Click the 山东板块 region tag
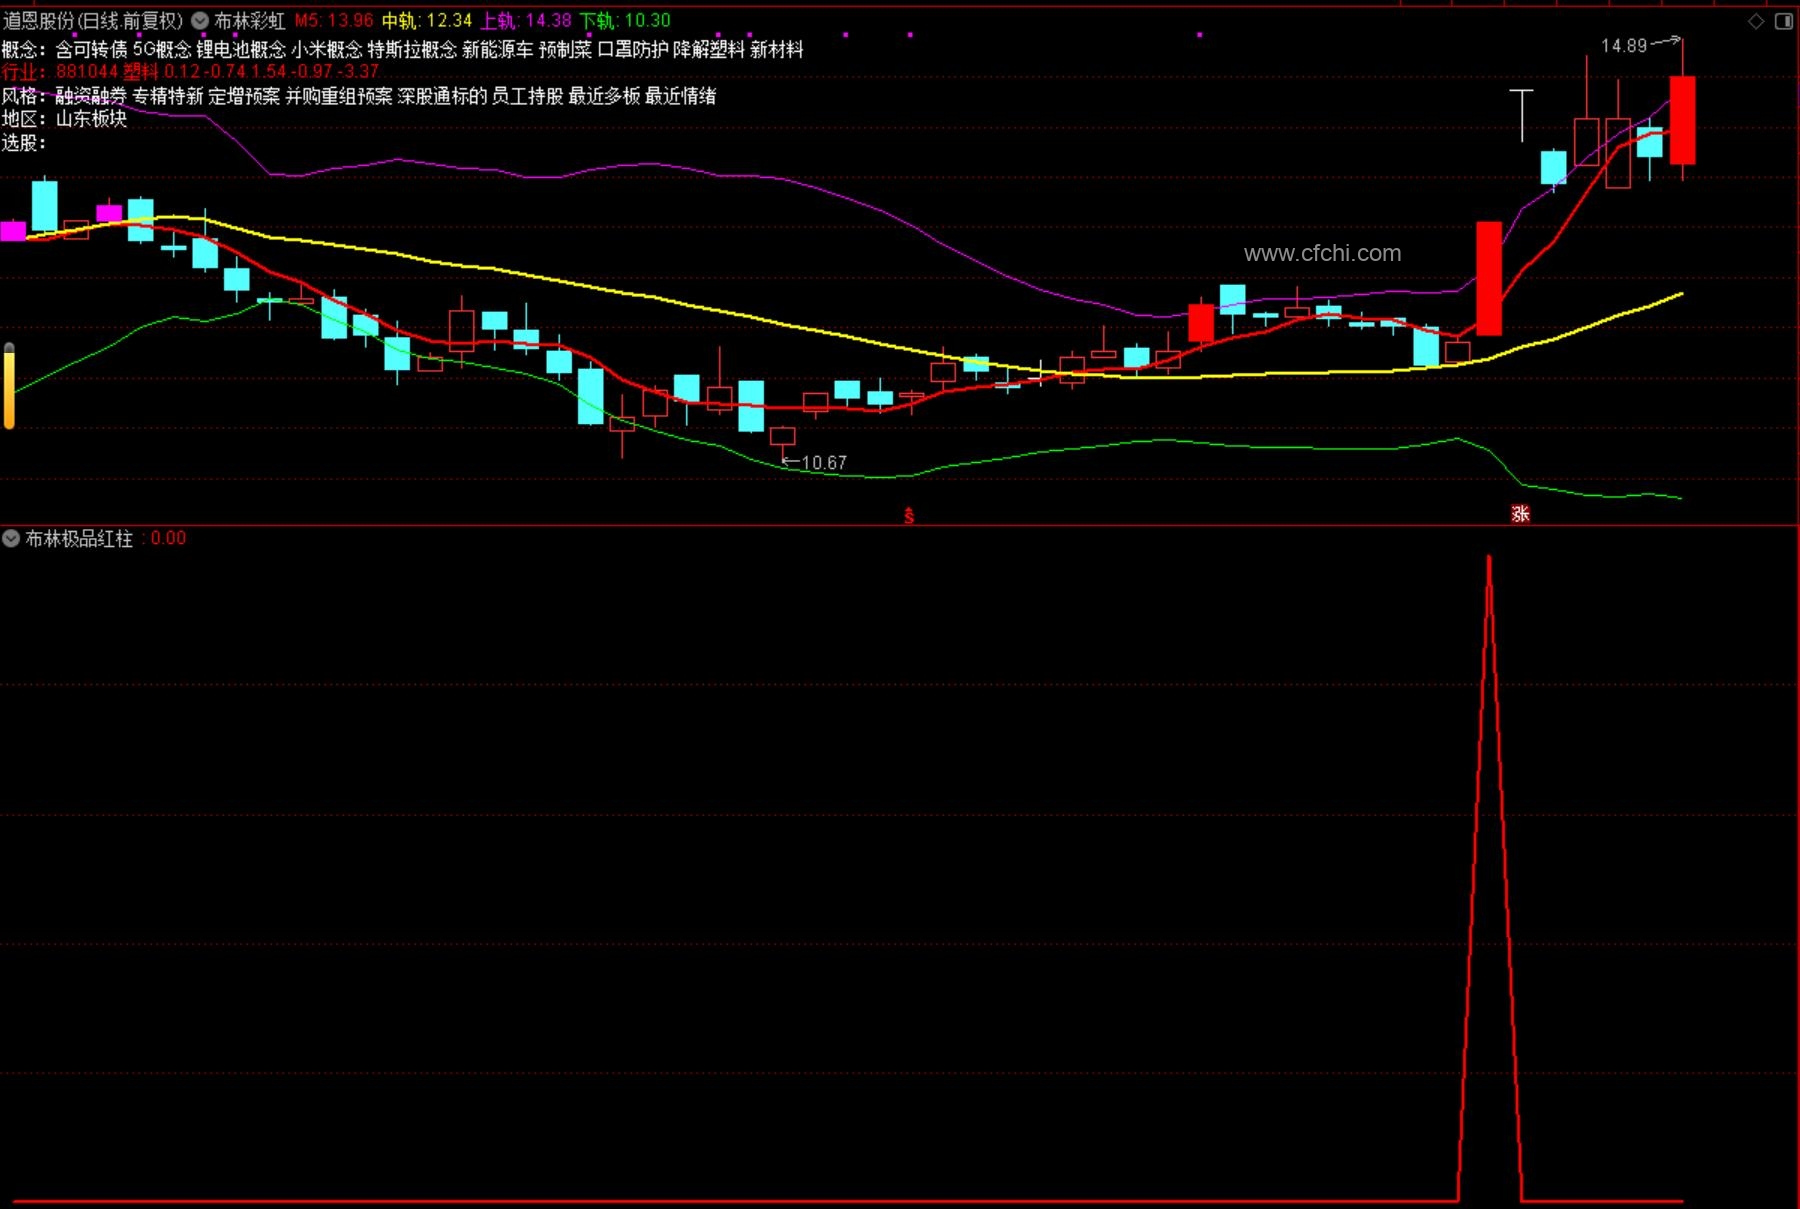Image resolution: width=1800 pixels, height=1209 pixels. pyautogui.click(x=91, y=119)
